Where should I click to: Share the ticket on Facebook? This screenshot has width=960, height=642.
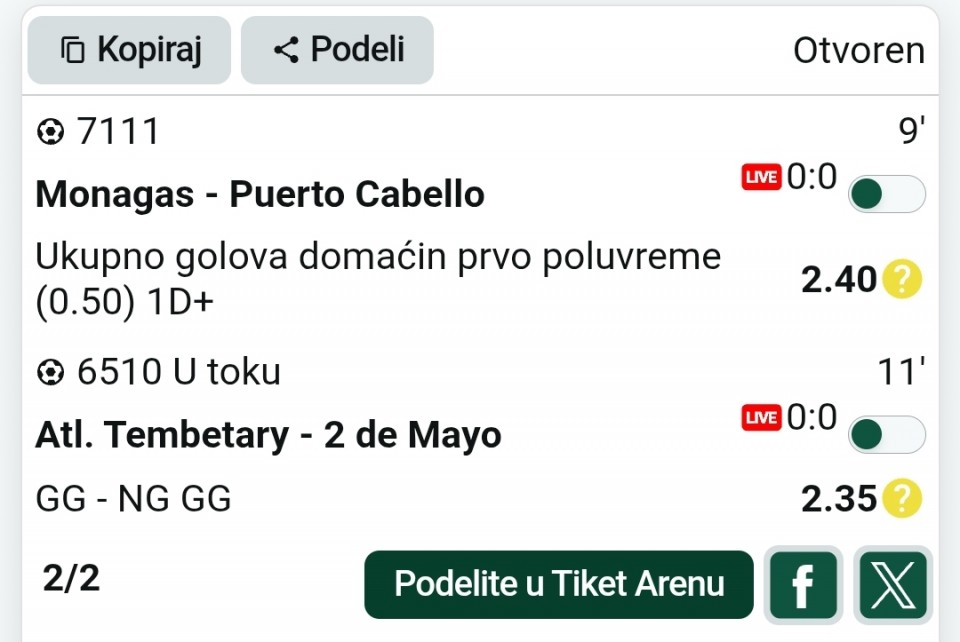802,585
